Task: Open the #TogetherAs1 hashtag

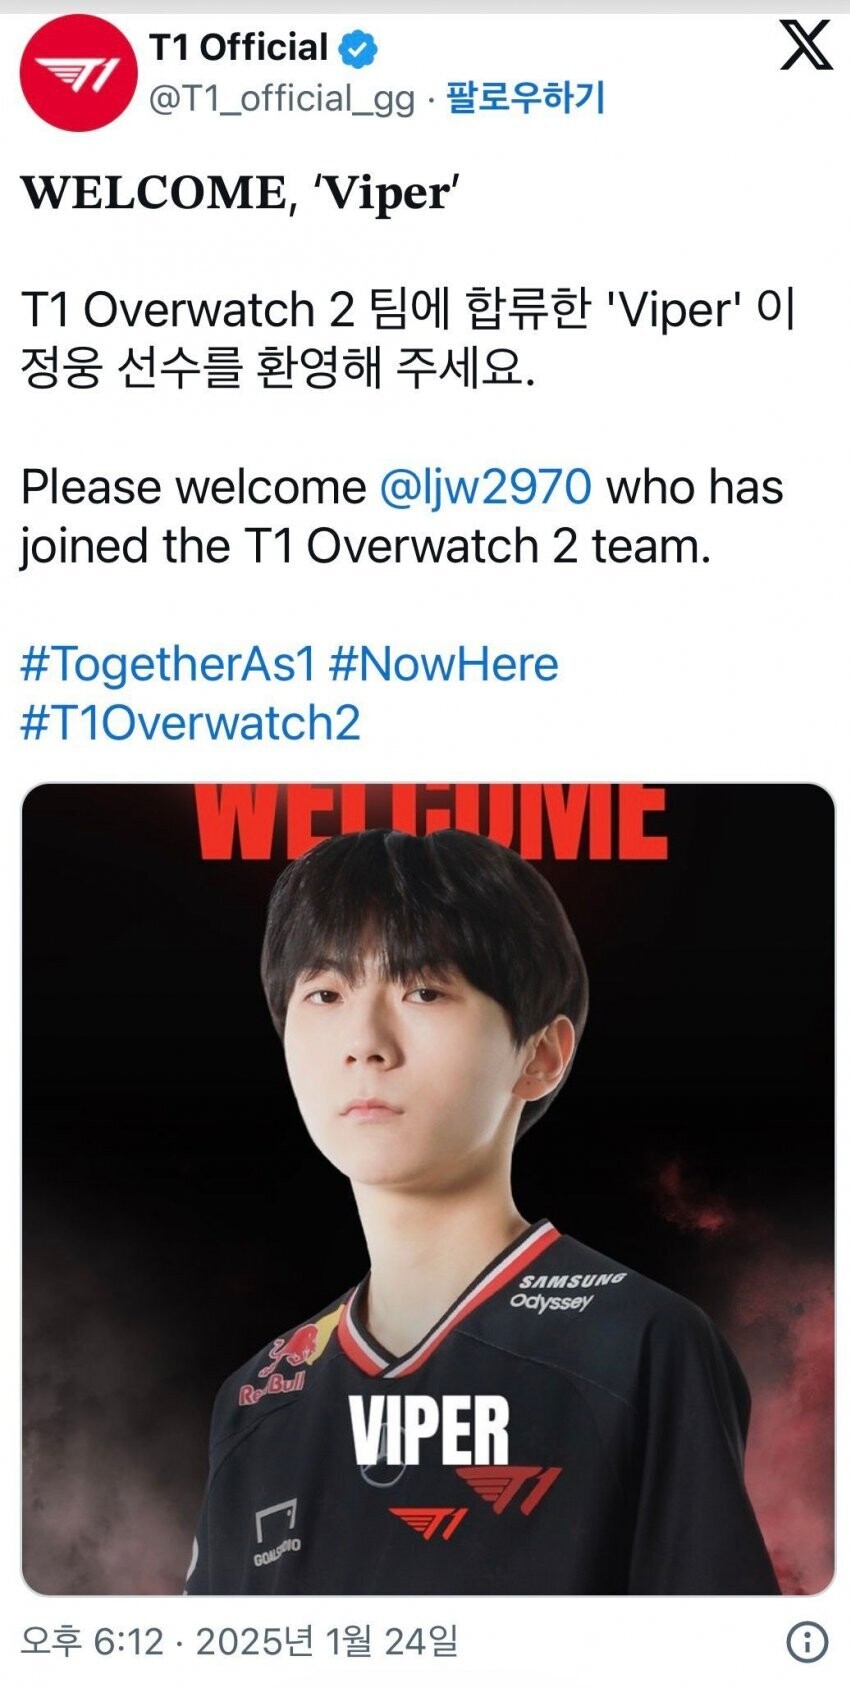Action: tap(168, 664)
